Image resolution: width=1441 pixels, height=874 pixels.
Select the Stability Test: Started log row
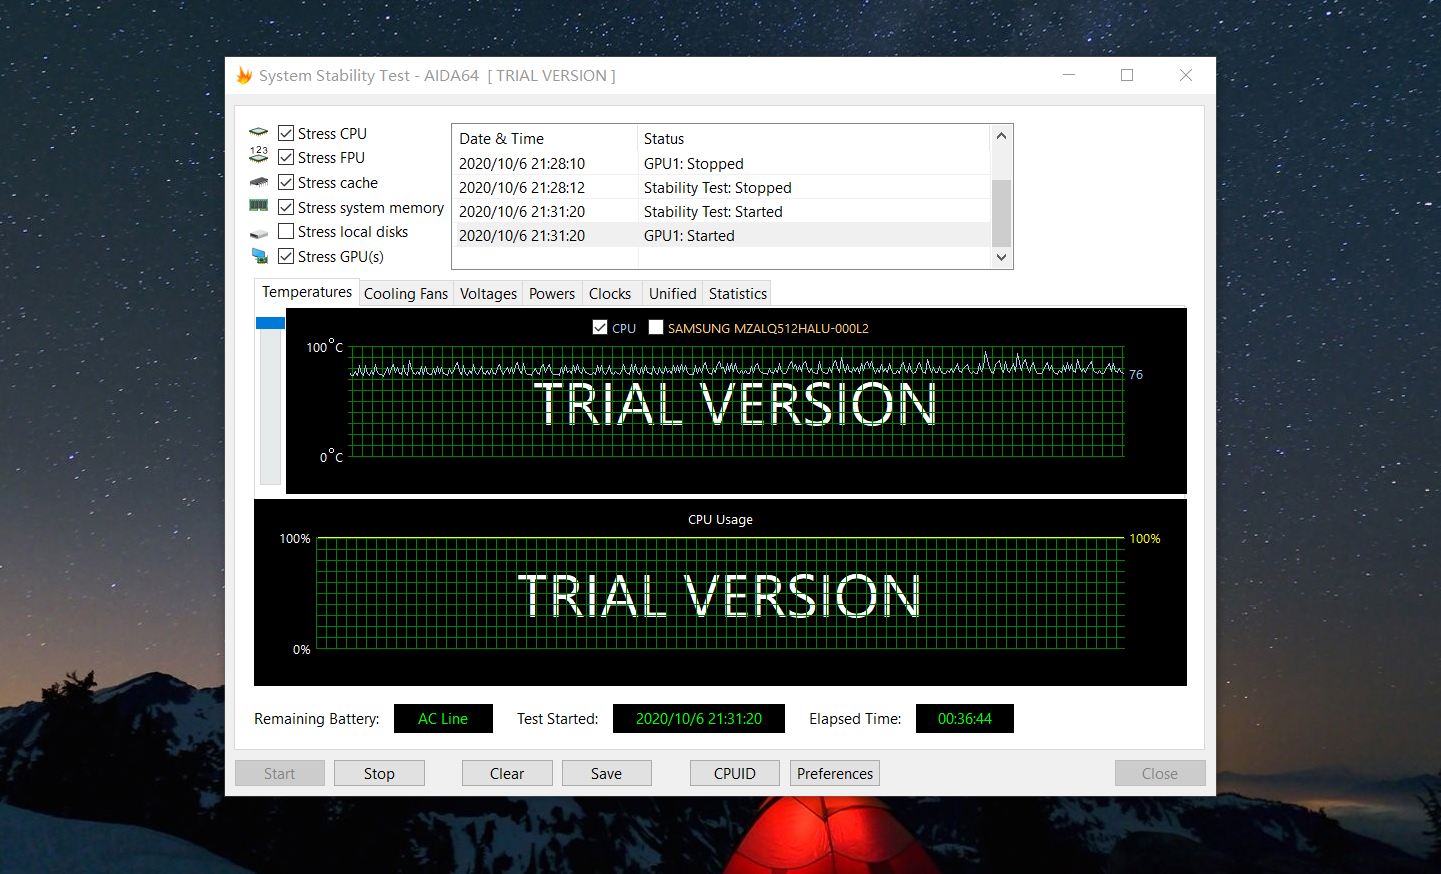point(721,211)
